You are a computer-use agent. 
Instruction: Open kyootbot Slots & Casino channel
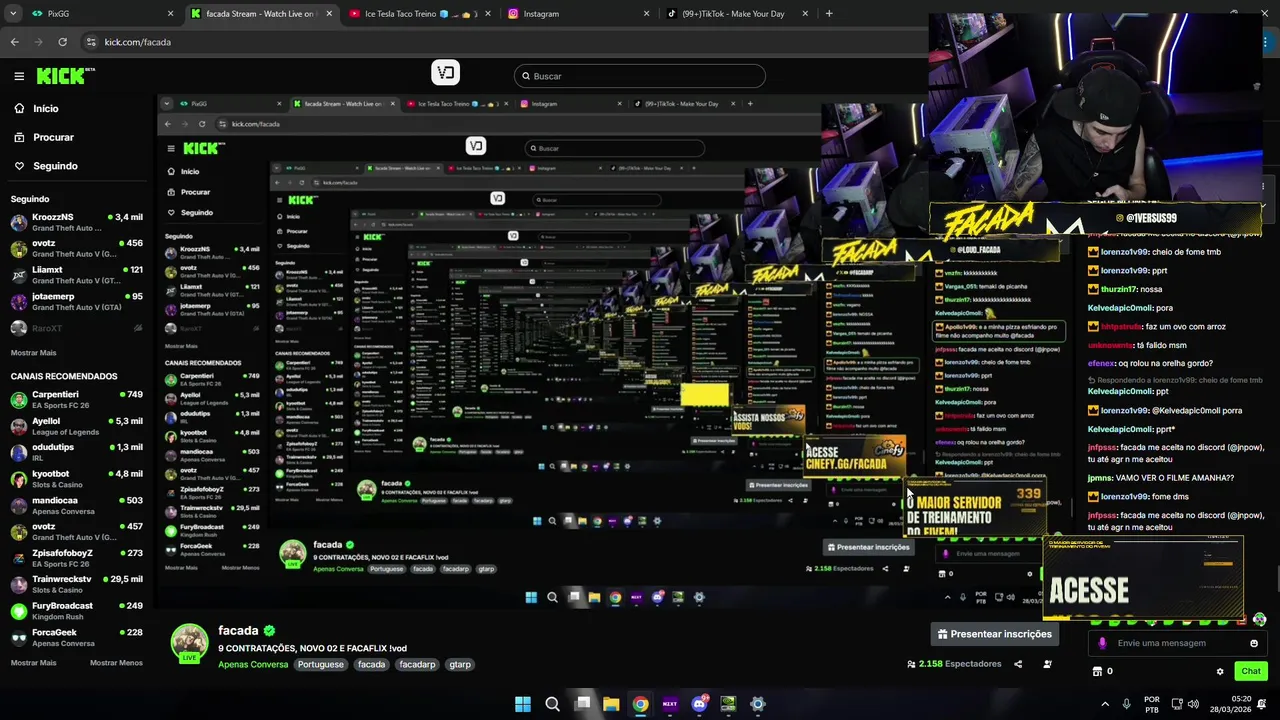[76, 479]
